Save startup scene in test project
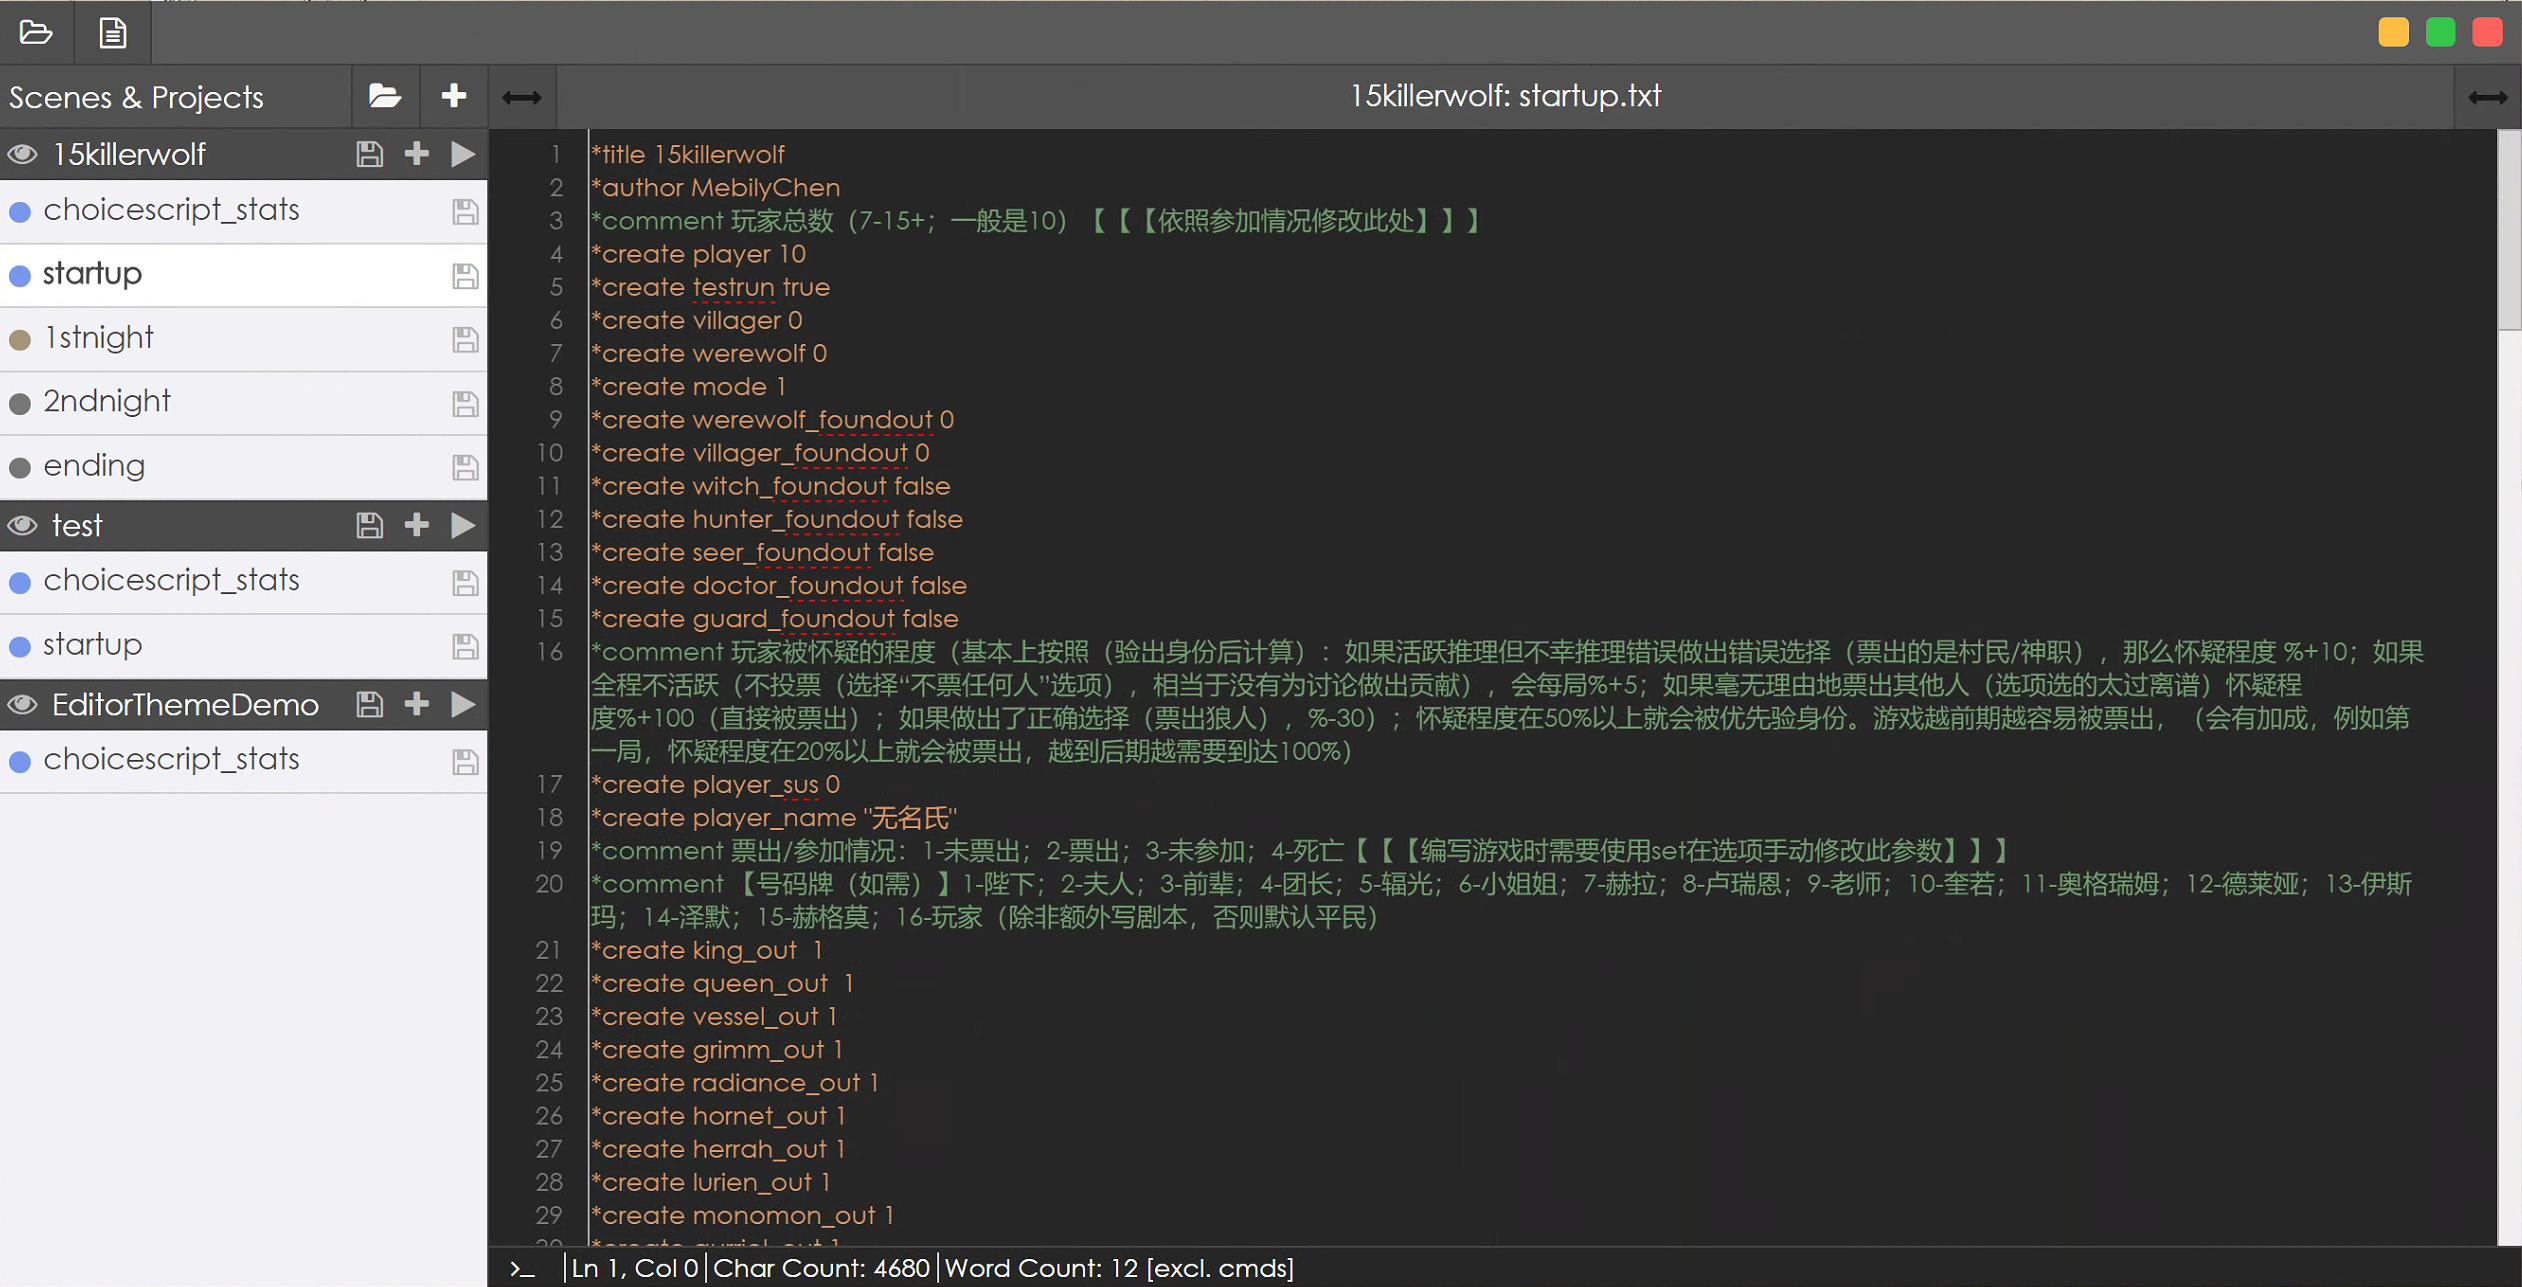Viewport: 2522px width, 1287px height. point(465,646)
